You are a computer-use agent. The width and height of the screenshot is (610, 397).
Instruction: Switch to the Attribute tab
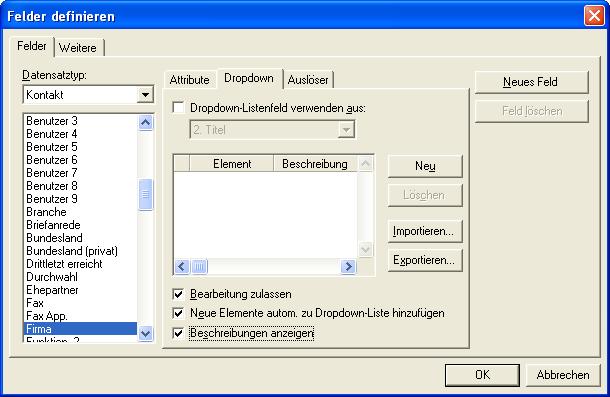pyautogui.click(x=189, y=80)
